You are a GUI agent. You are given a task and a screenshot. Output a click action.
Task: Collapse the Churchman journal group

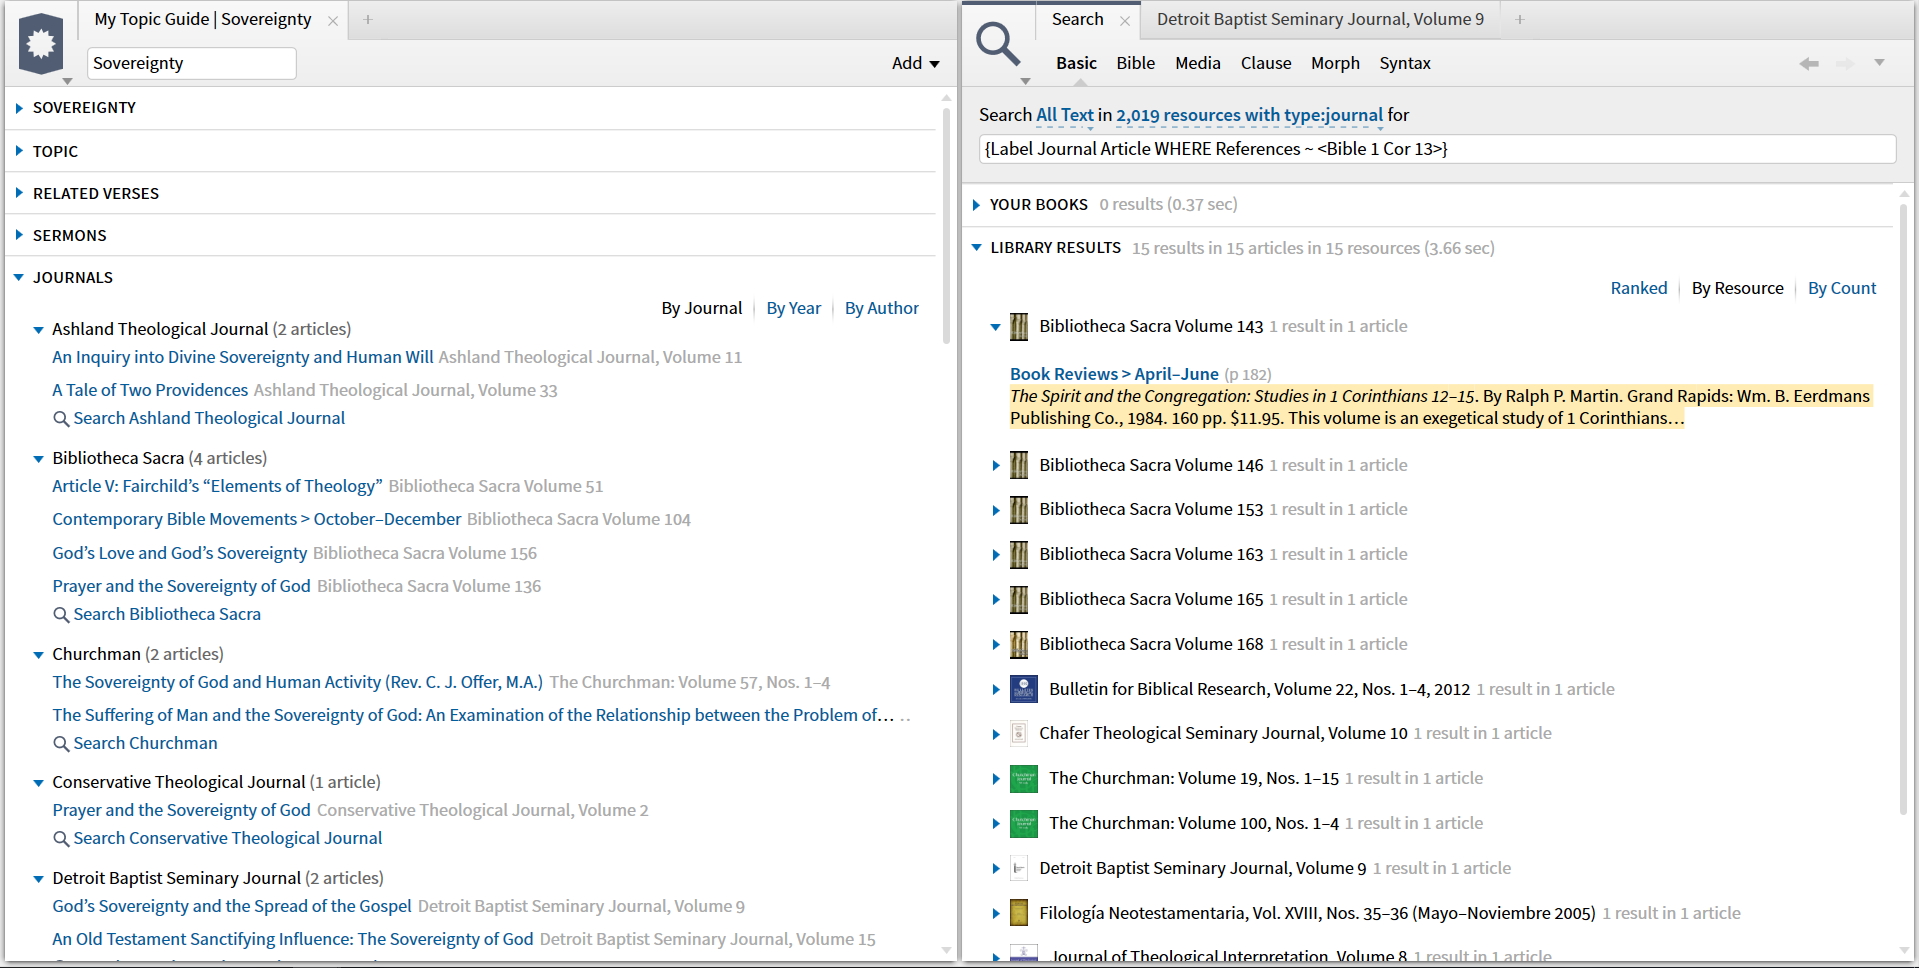[38, 655]
